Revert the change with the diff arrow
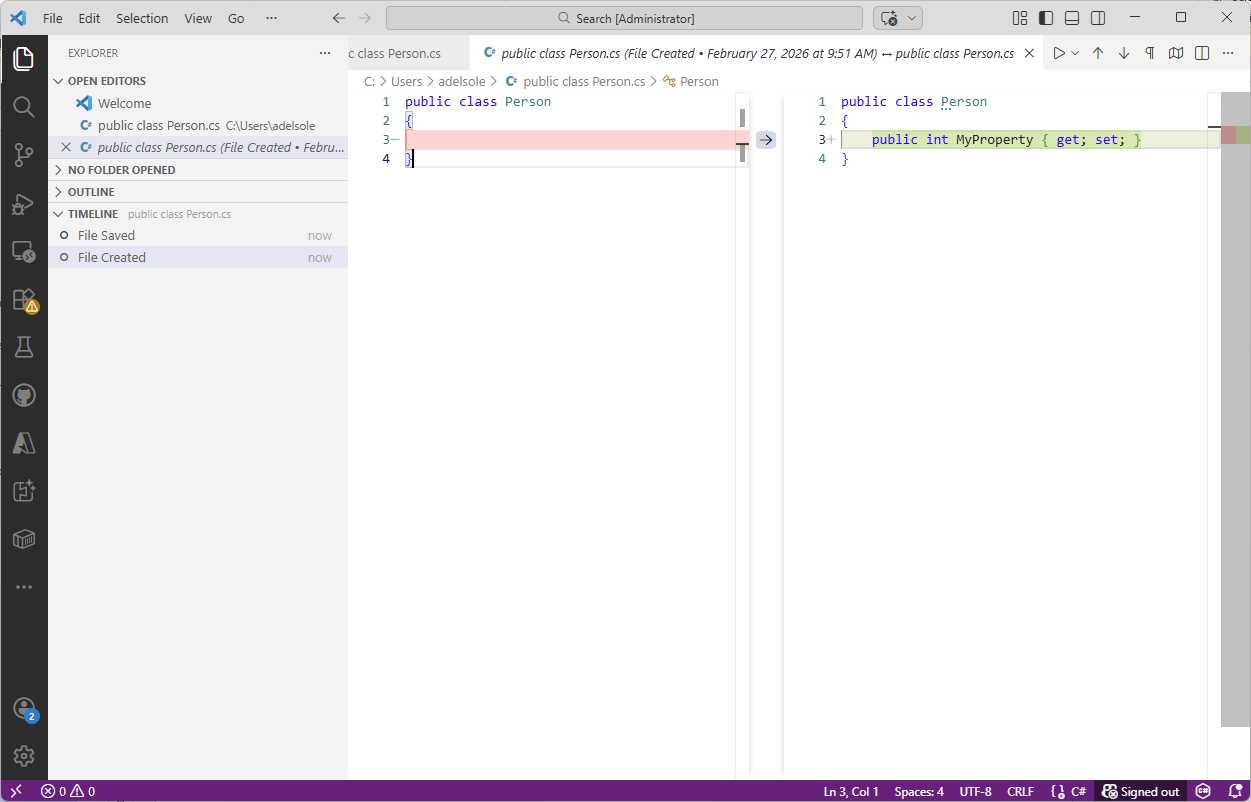Viewport: 1251px width, 802px height. click(x=766, y=140)
